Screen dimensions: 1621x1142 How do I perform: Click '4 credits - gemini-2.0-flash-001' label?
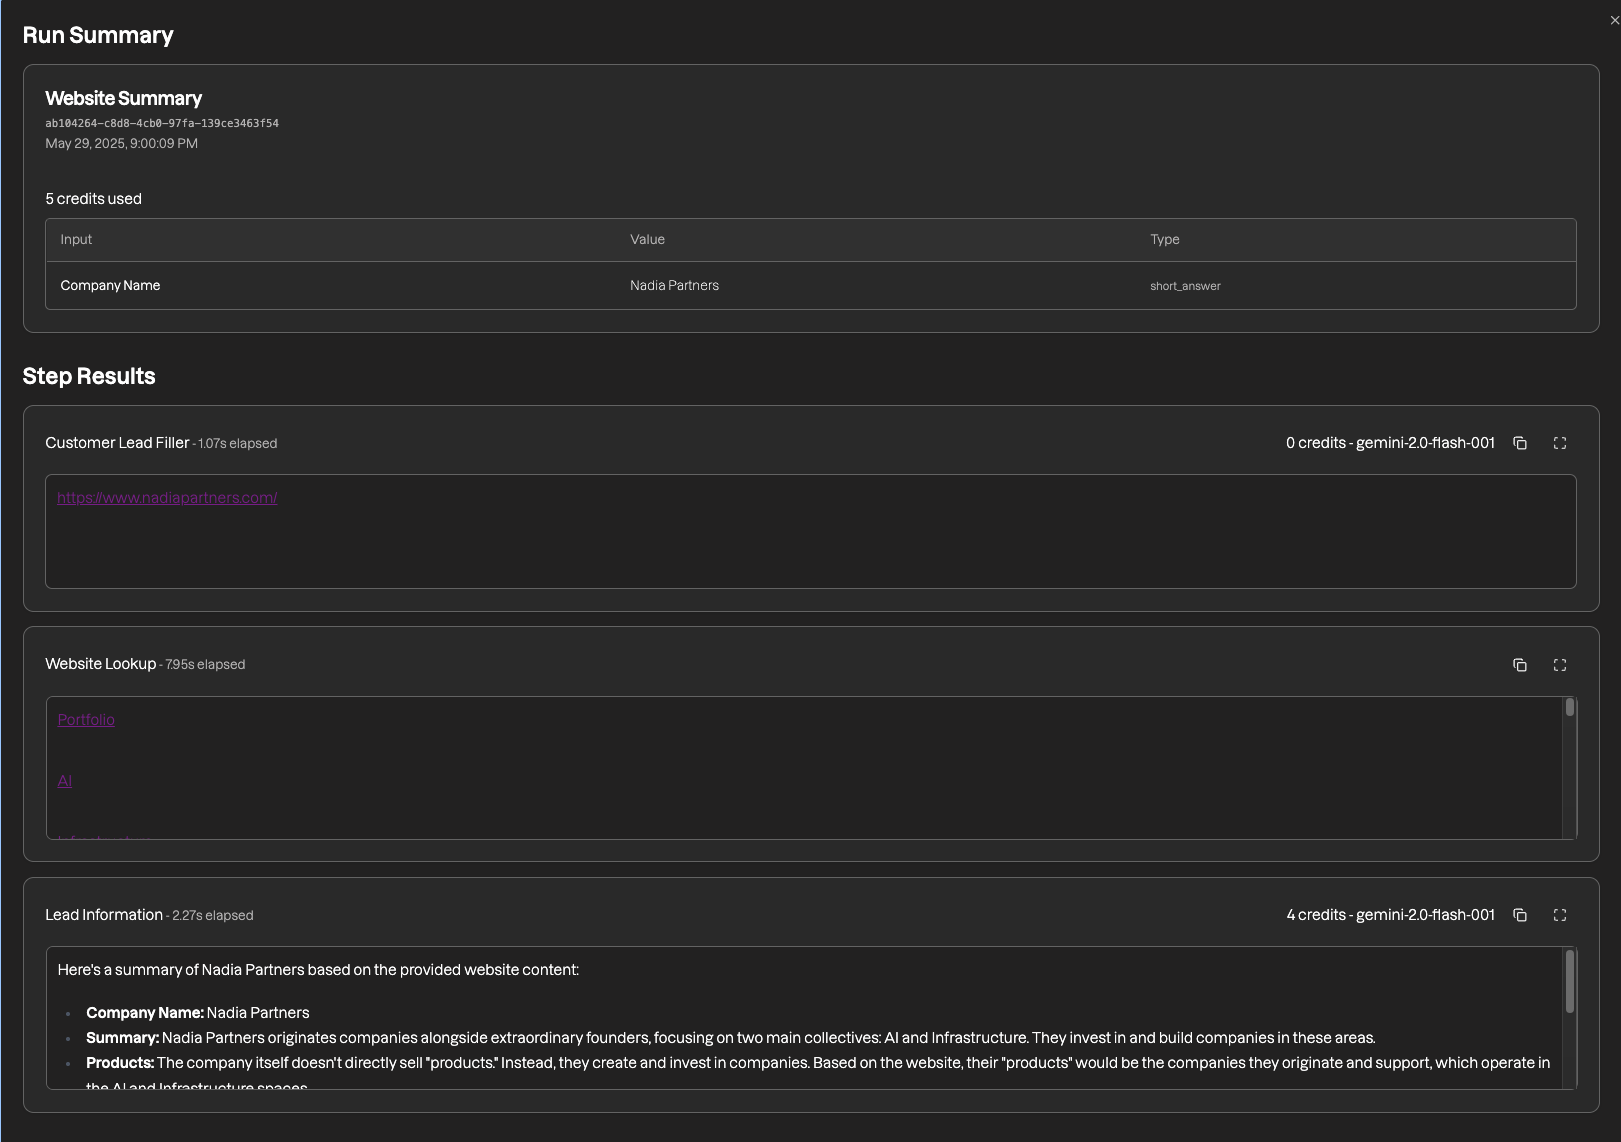click(1390, 915)
